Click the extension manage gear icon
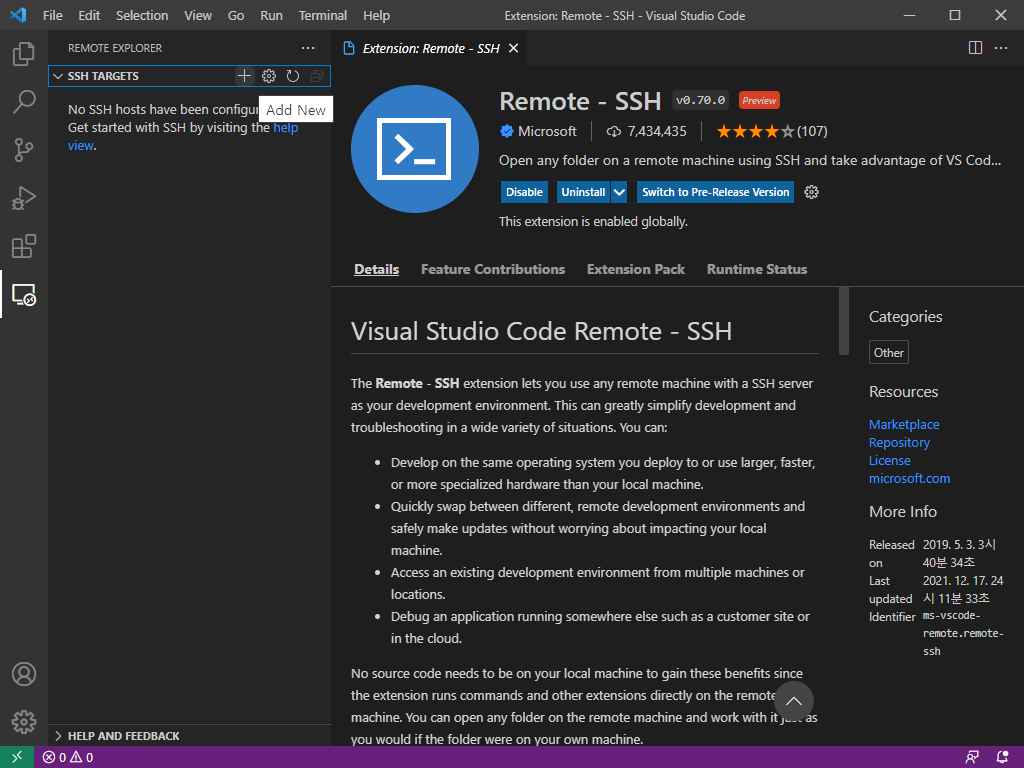This screenshot has height=768, width=1024. 811,192
